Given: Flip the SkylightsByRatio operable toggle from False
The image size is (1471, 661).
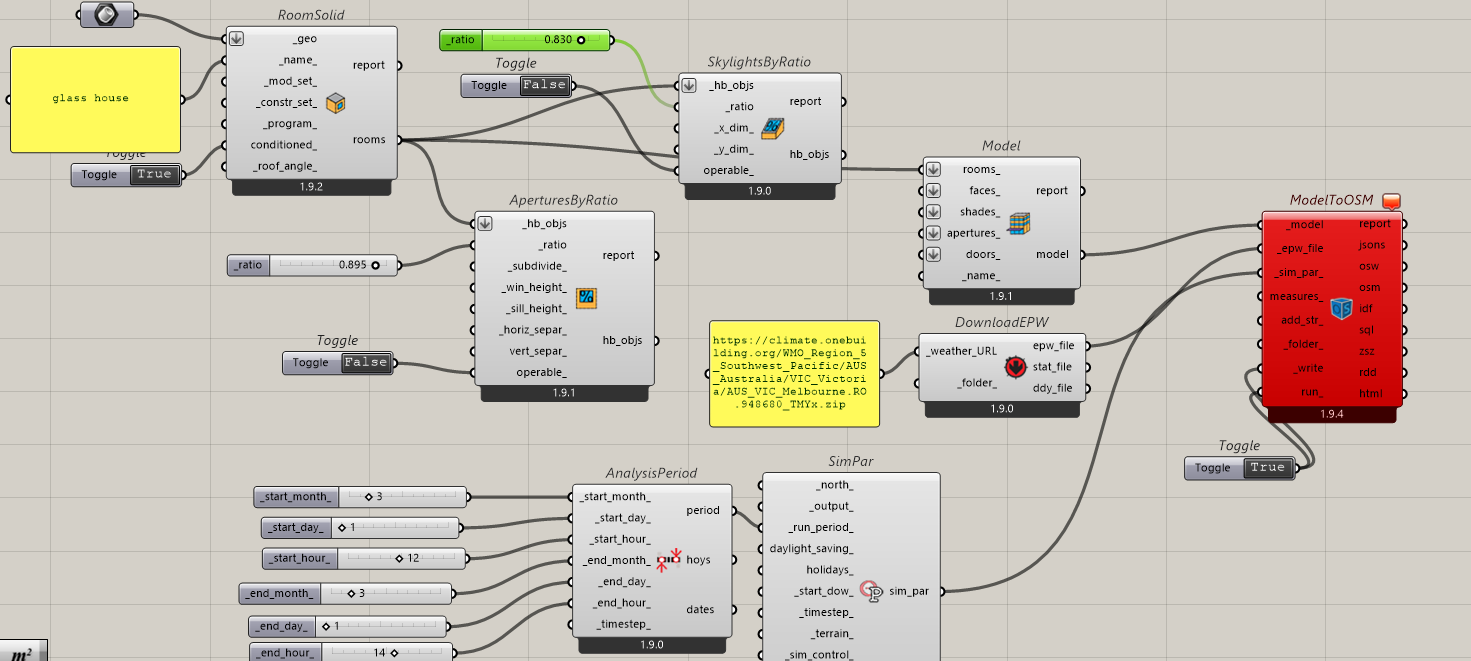Looking at the screenshot, I should click(x=545, y=86).
